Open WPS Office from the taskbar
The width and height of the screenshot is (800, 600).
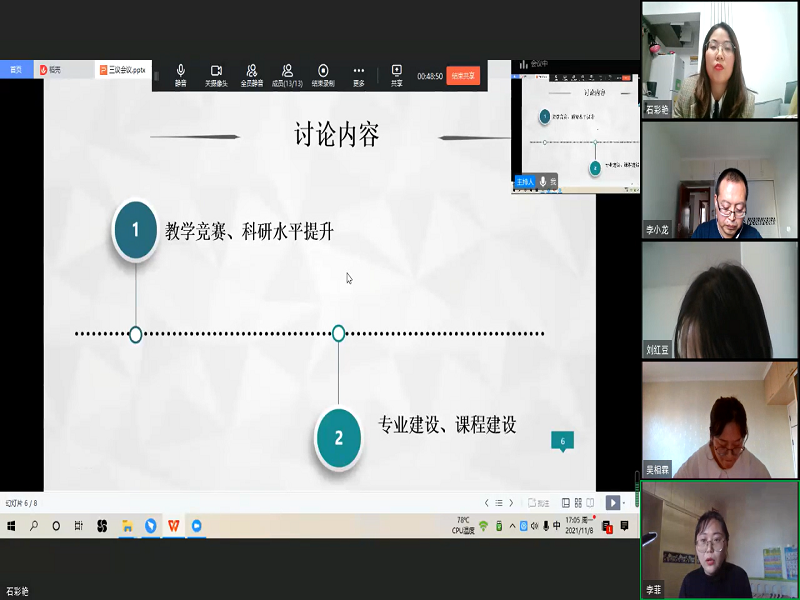point(174,525)
